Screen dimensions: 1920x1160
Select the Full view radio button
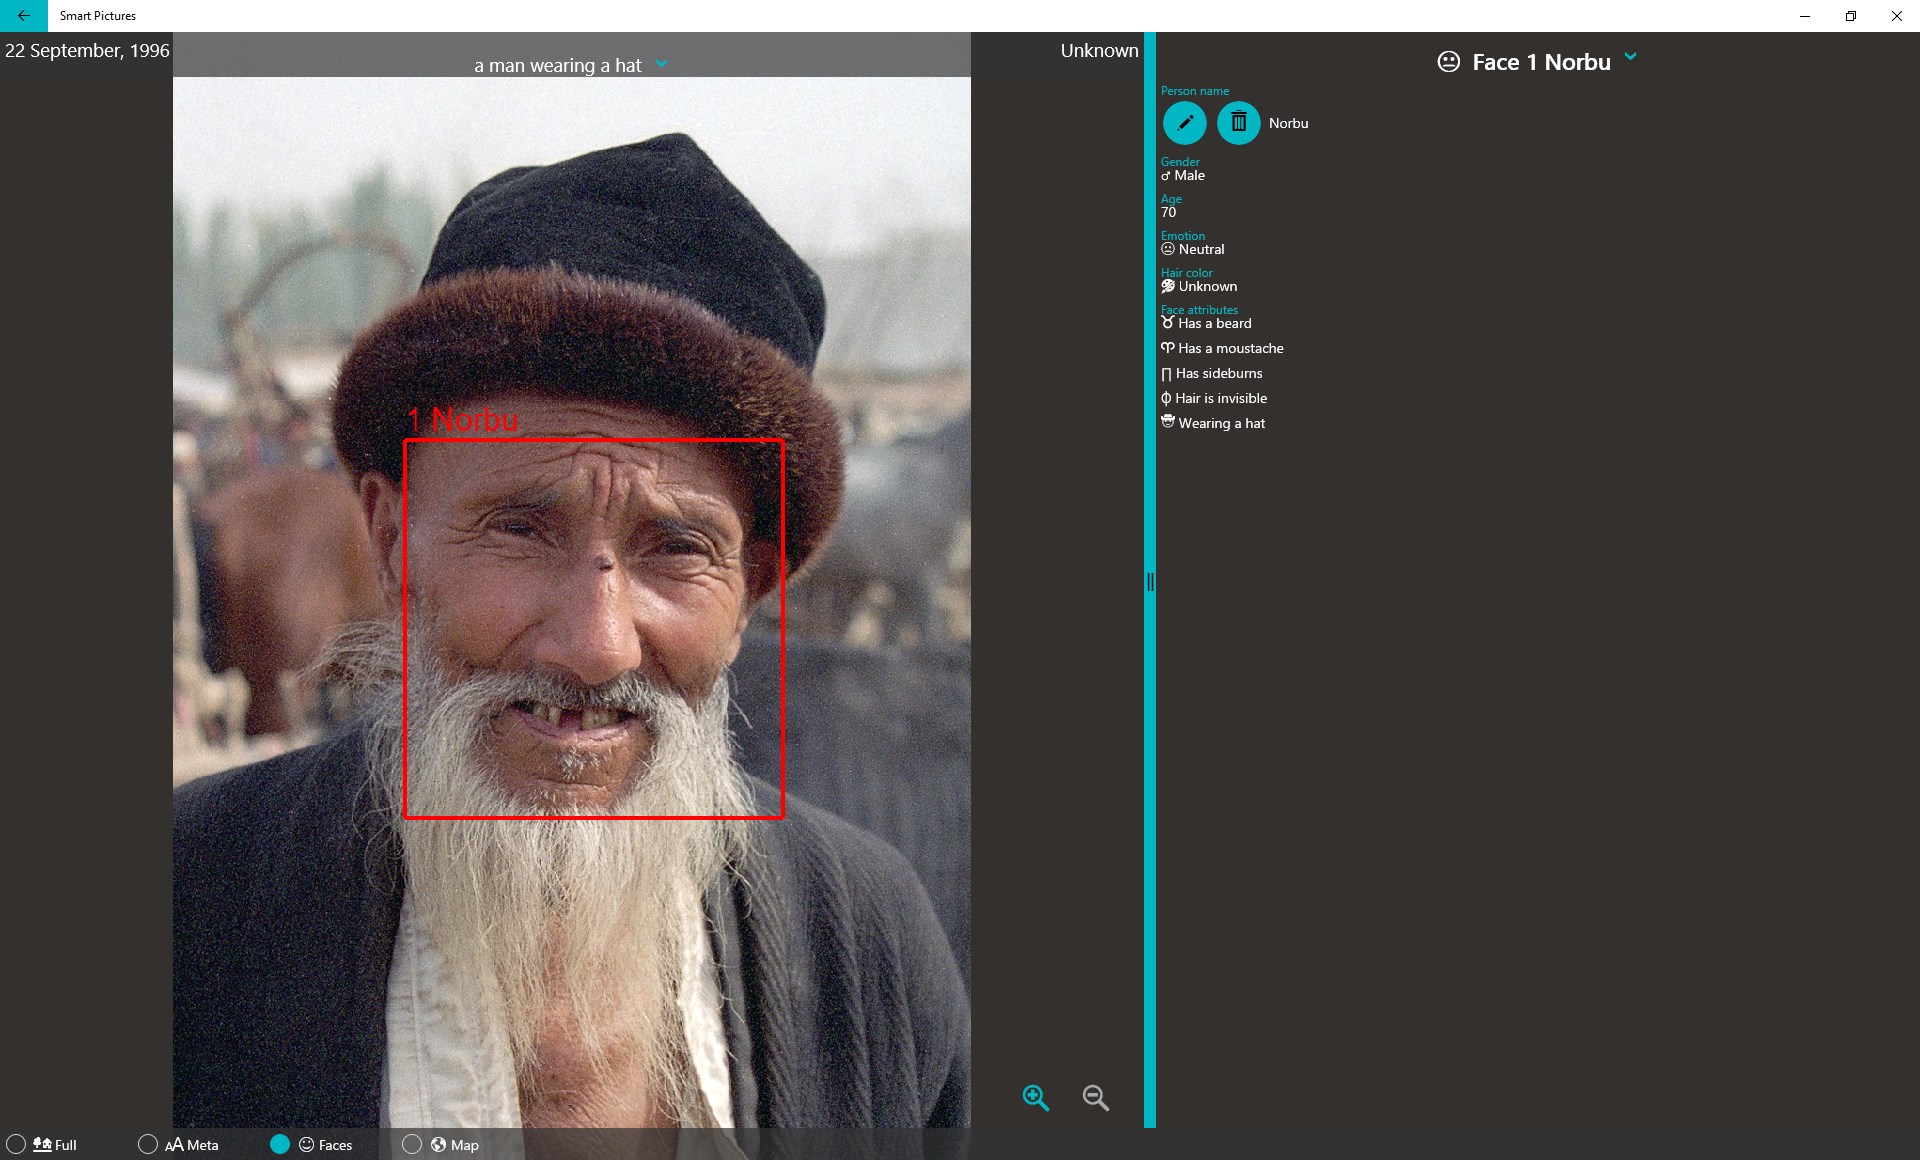(16, 1144)
